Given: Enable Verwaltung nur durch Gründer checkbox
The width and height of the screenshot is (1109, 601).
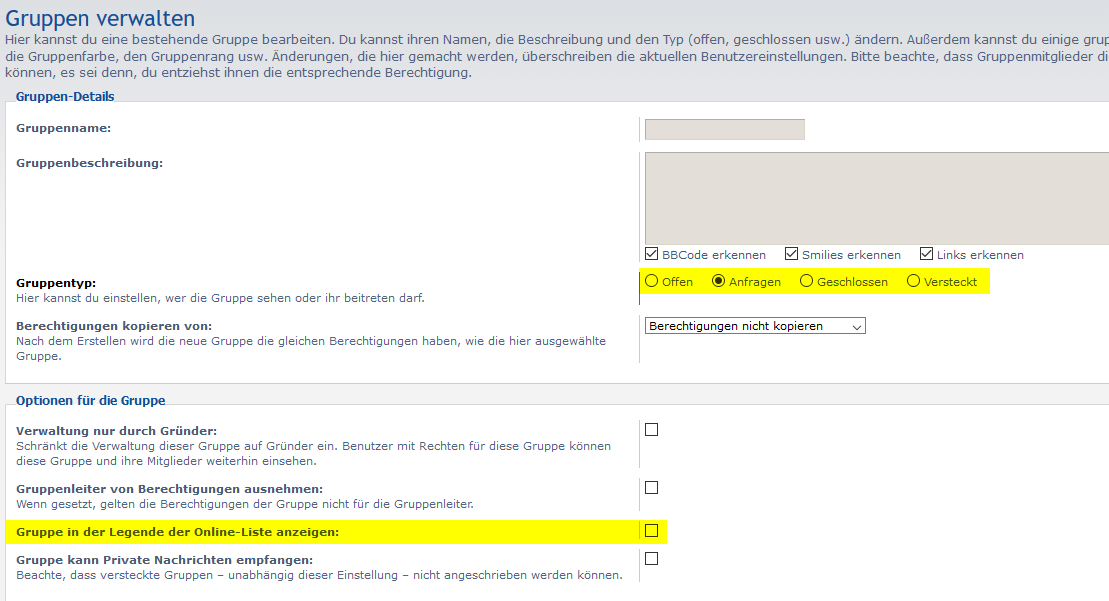Looking at the screenshot, I should (652, 430).
